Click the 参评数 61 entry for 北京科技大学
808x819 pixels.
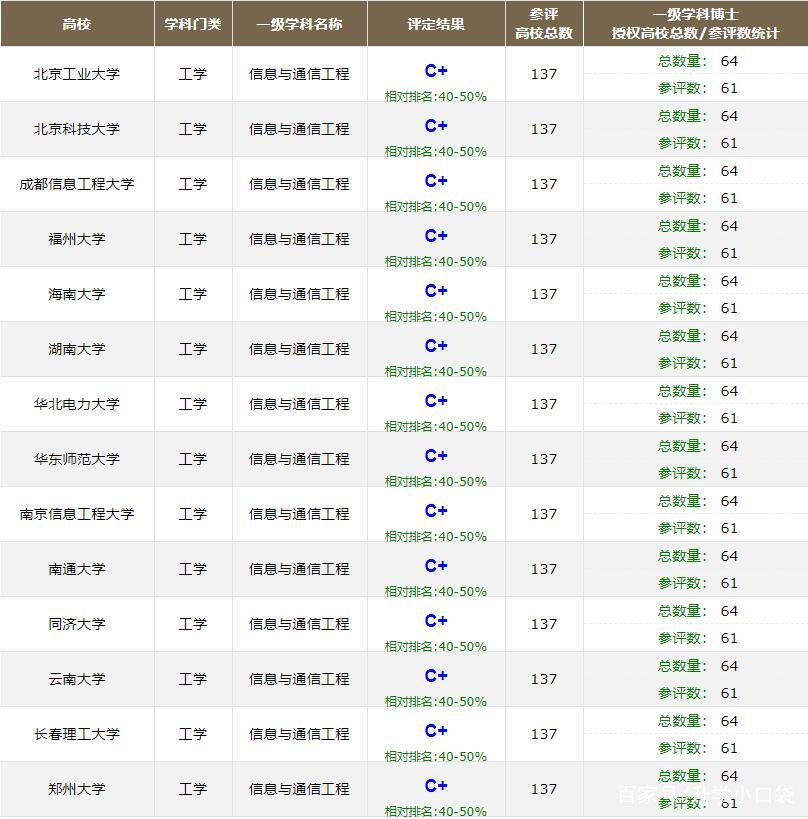point(697,143)
